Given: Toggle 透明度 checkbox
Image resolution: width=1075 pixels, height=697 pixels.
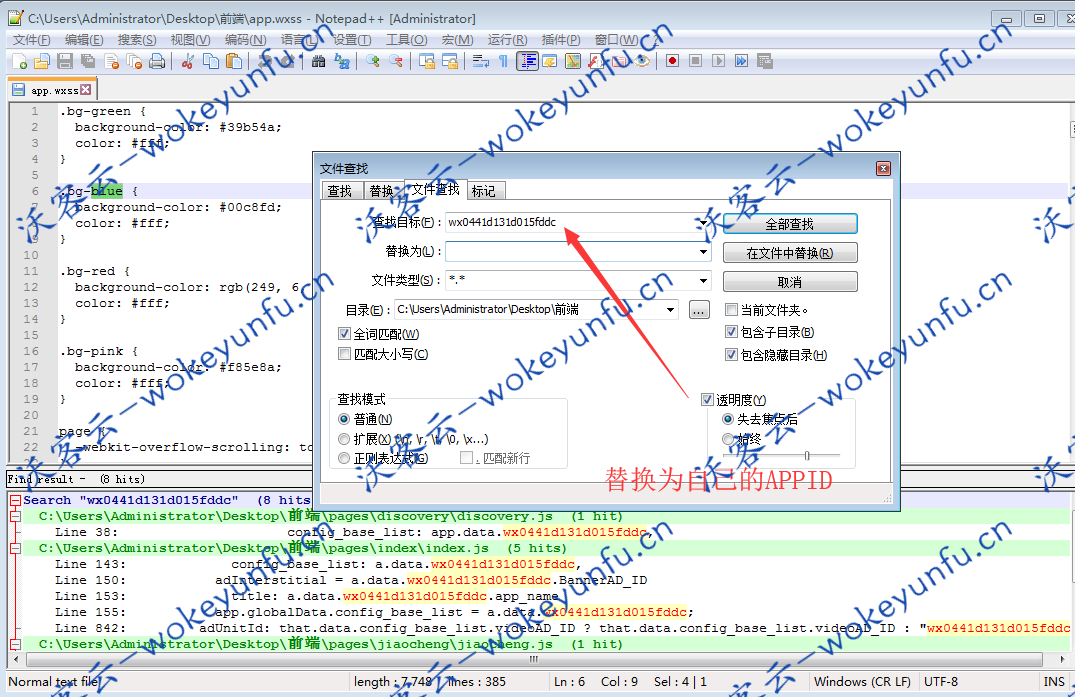Looking at the screenshot, I should click(x=708, y=400).
